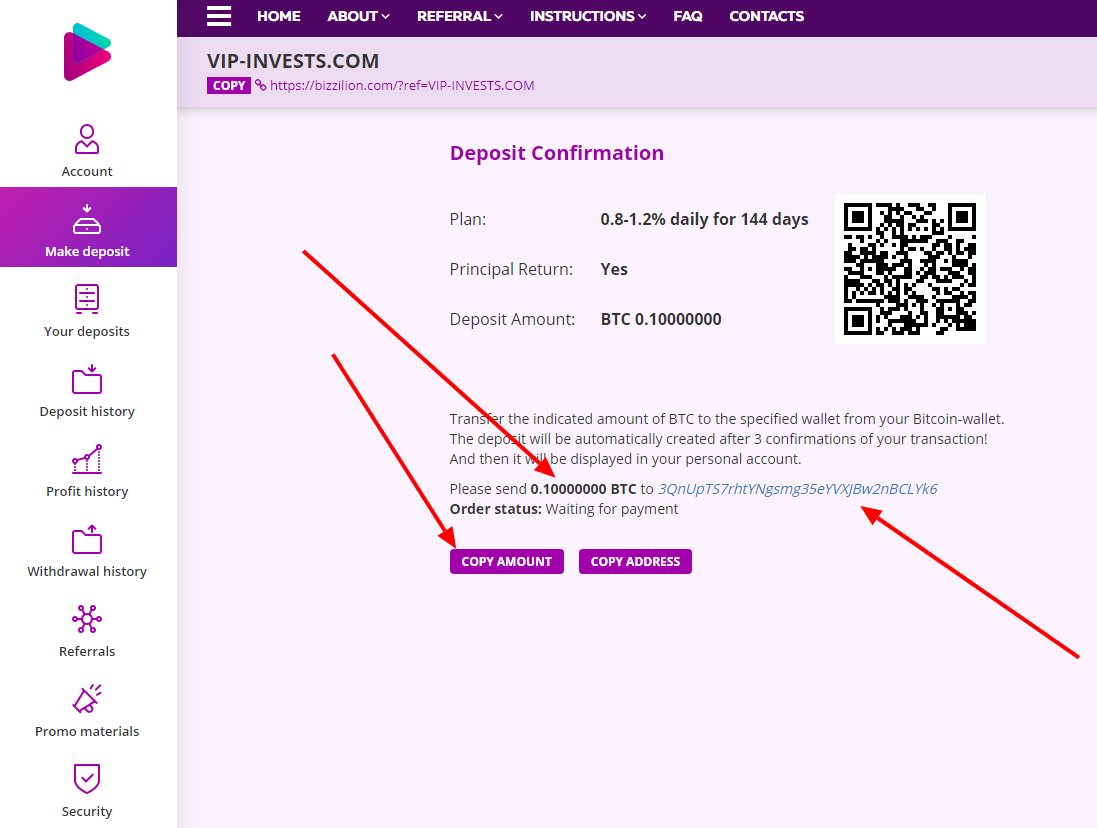Expand the INSTRUCTIONS dropdown menu

point(587,16)
